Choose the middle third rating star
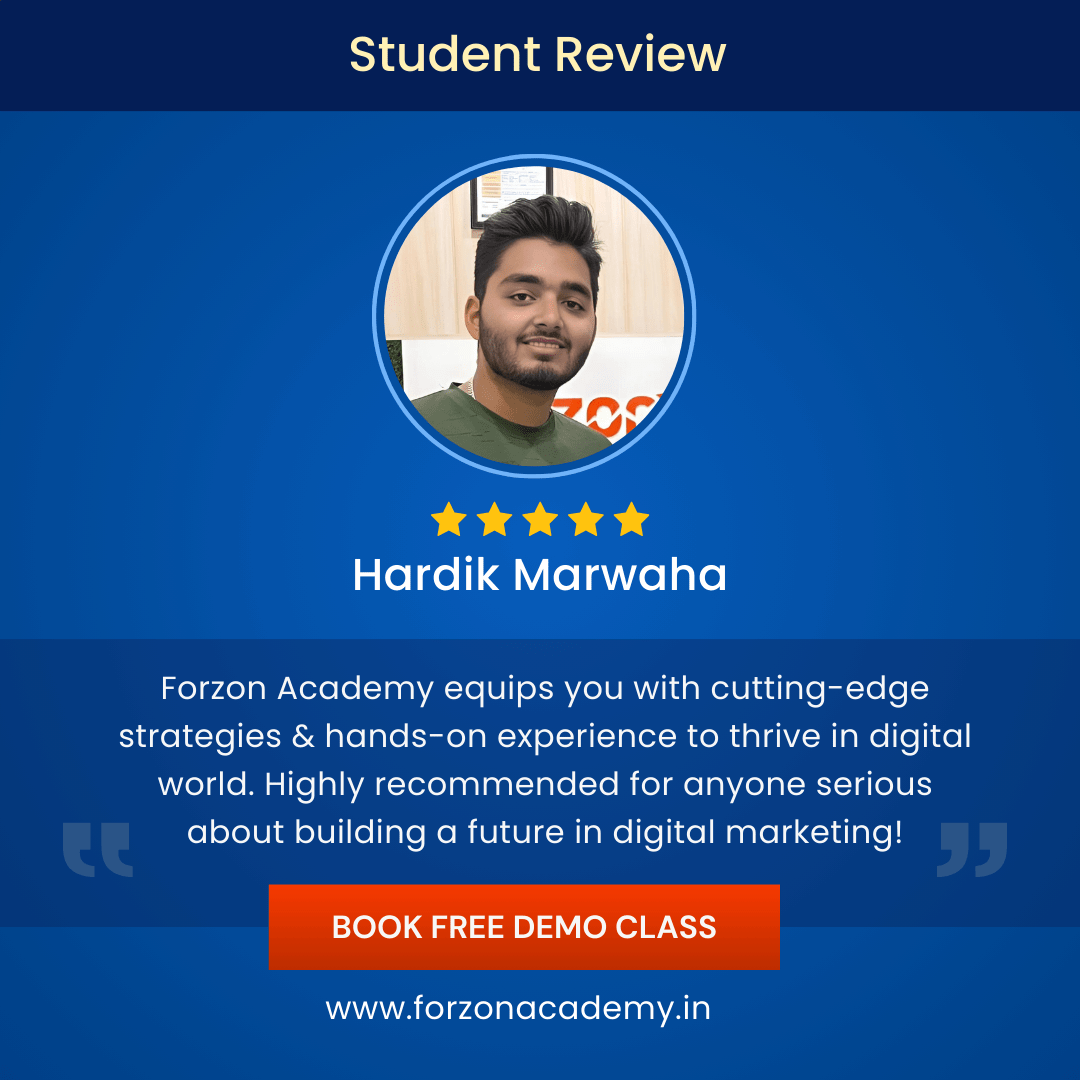This screenshot has height=1080, width=1080. (x=540, y=519)
